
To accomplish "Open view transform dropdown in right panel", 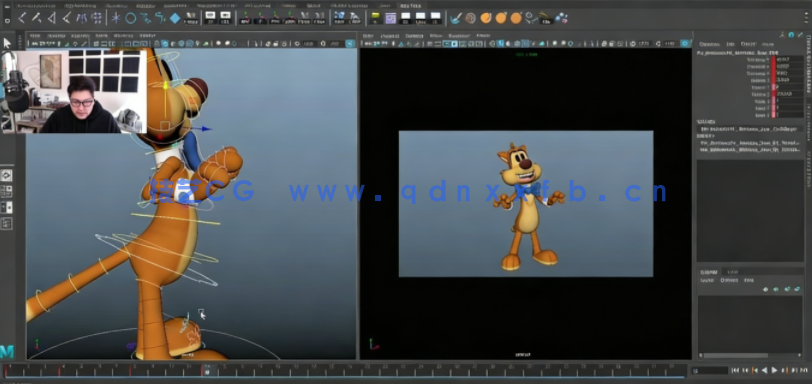I will click(685, 43).
